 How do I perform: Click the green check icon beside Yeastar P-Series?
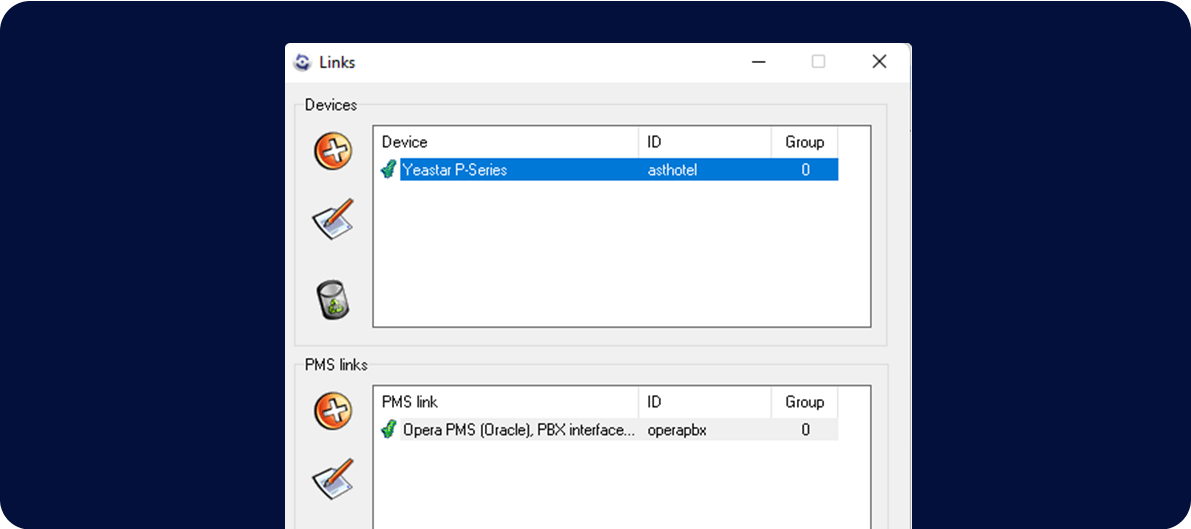click(x=389, y=170)
